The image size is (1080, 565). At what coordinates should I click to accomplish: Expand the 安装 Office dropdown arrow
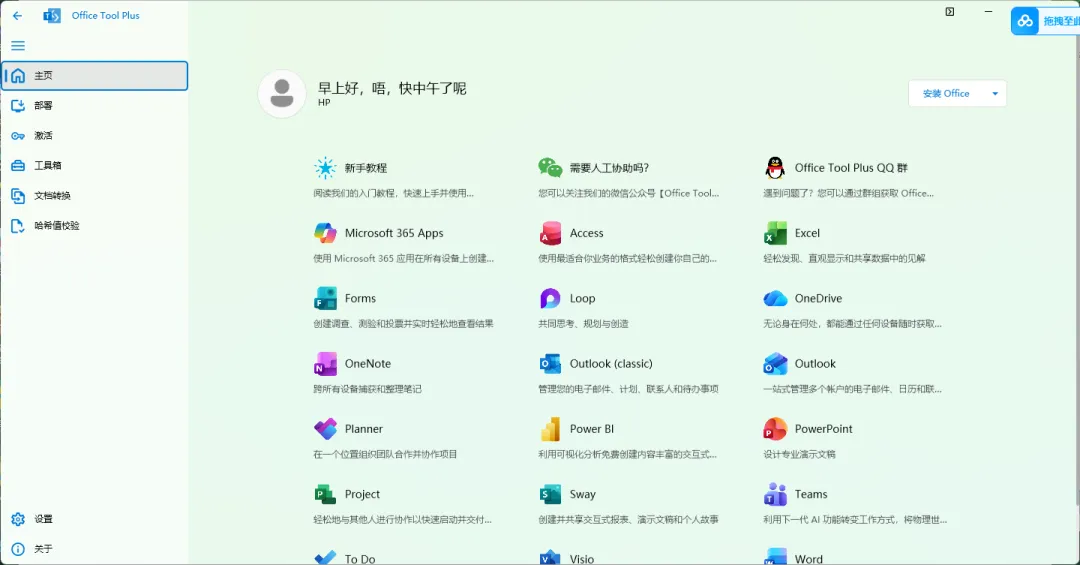point(995,94)
